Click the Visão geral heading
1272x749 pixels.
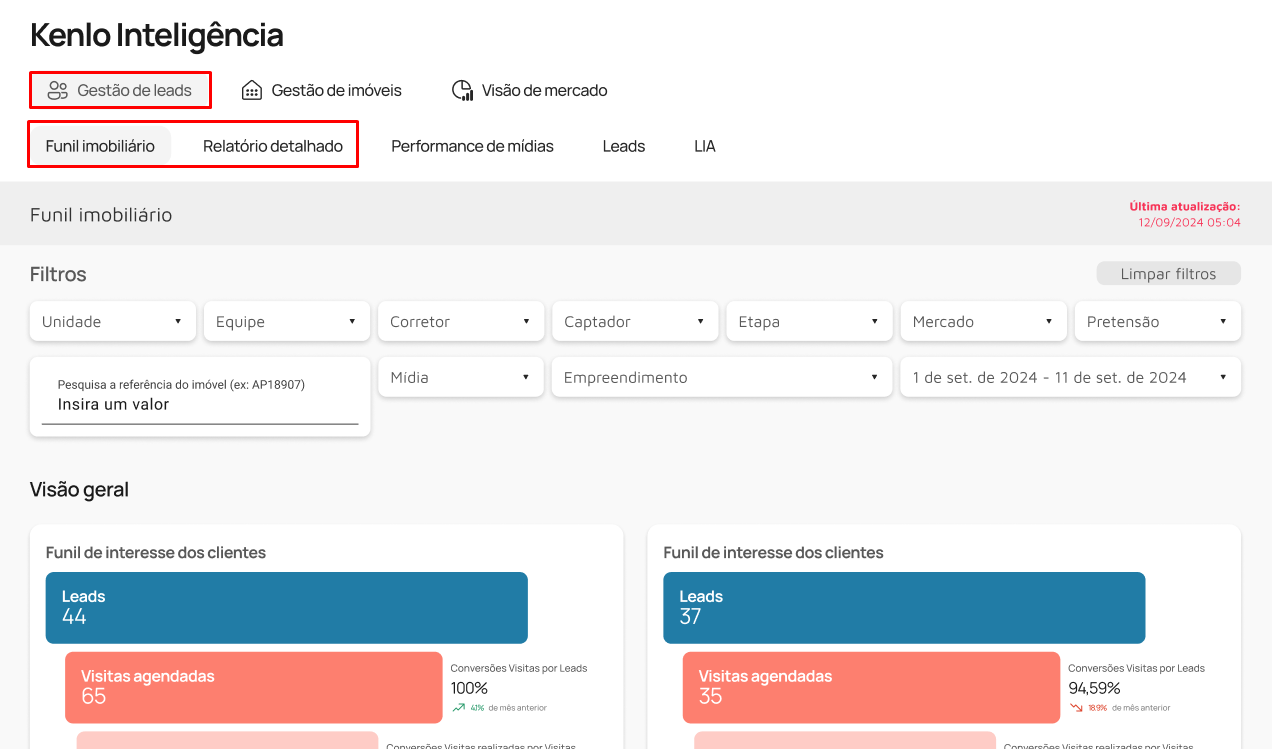[79, 490]
